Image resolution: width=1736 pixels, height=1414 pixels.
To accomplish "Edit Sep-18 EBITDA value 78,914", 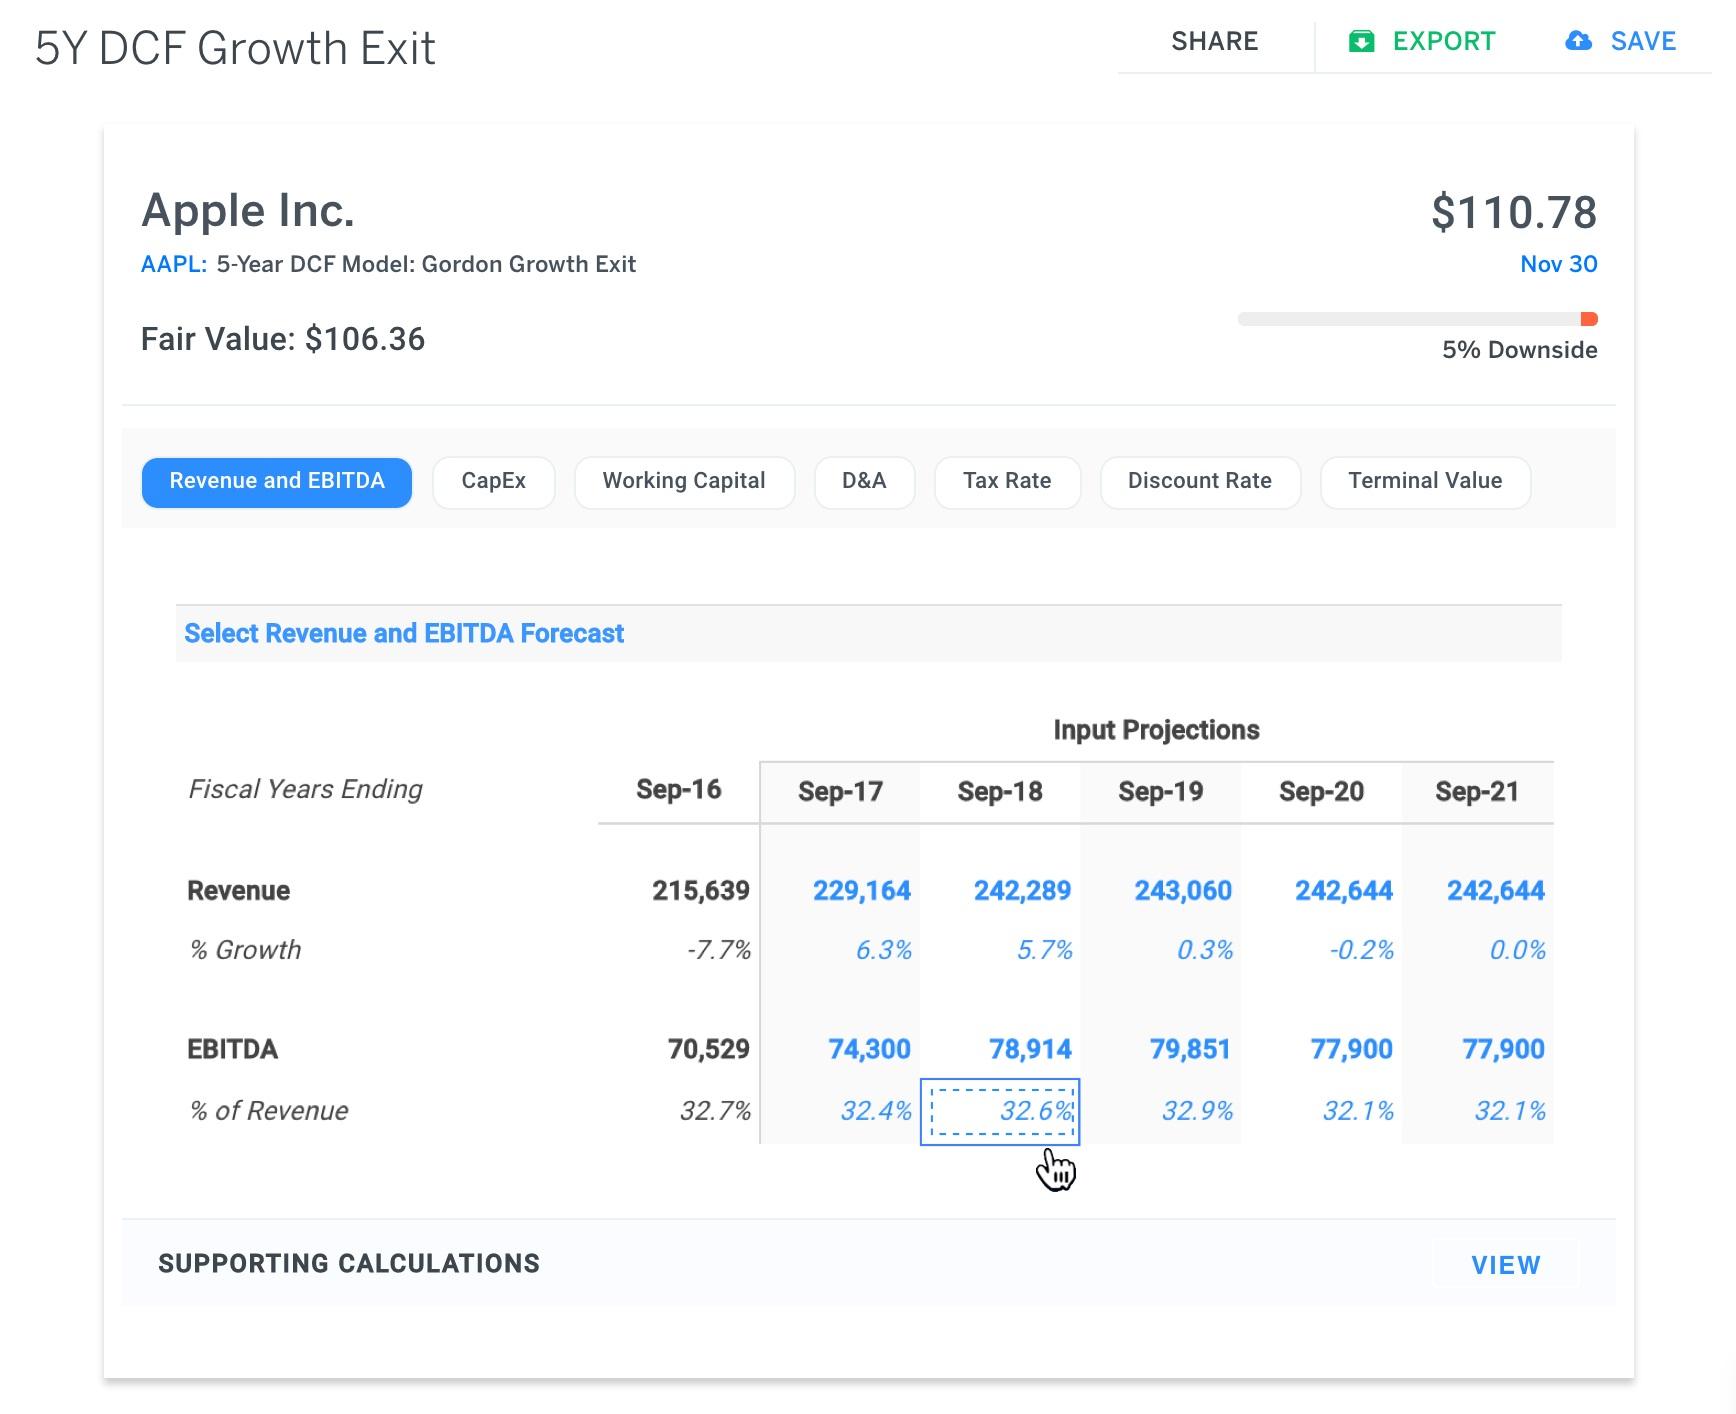I will pos(1030,1050).
